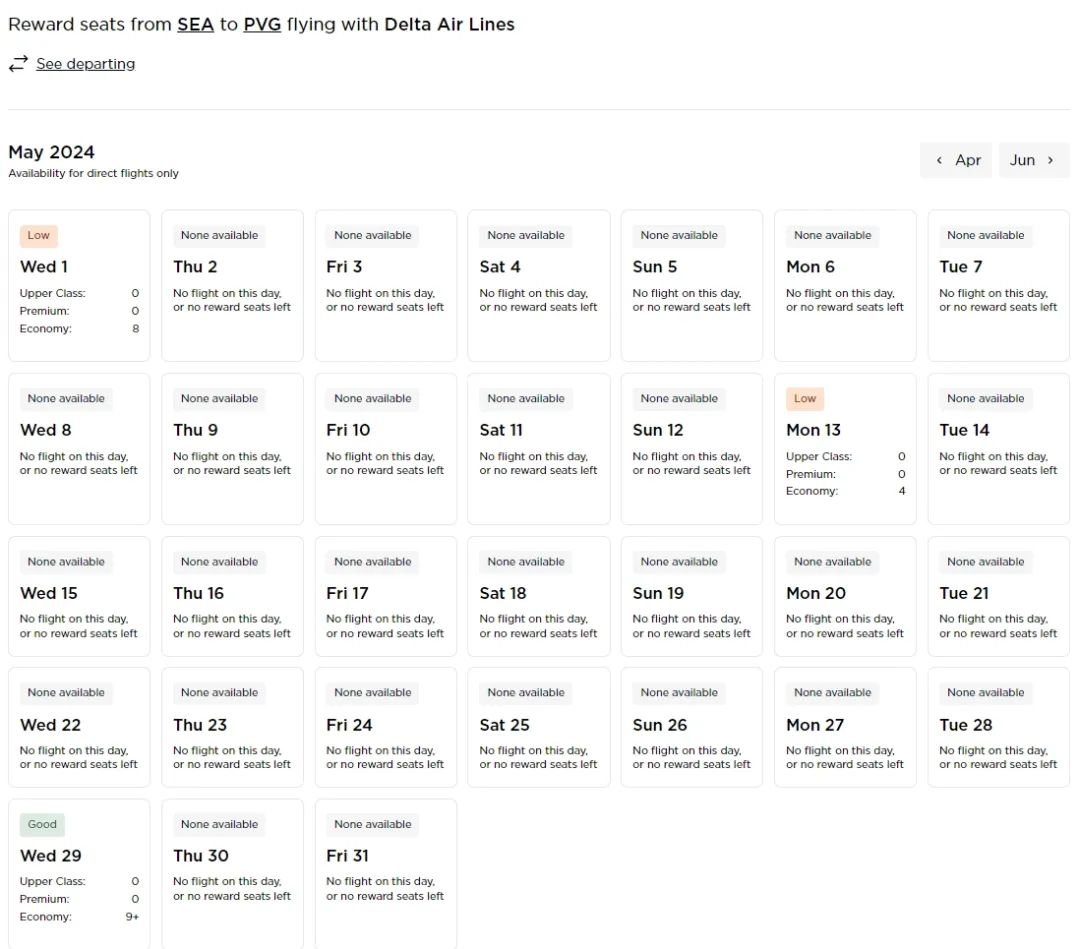Click the PVG destination airport link

click(x=262, y=24)
